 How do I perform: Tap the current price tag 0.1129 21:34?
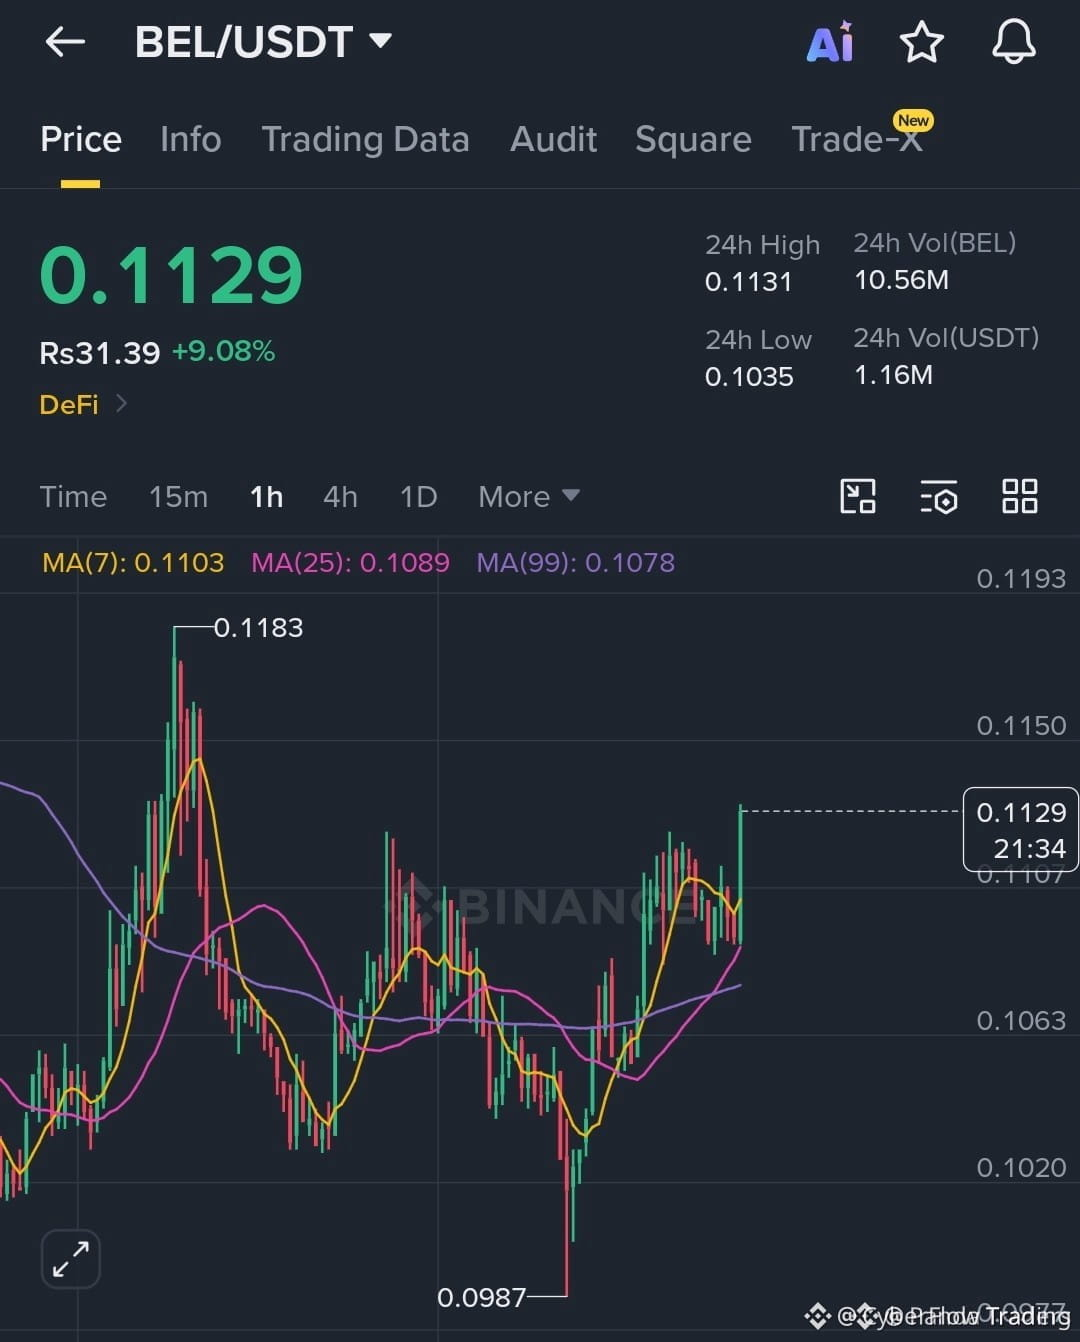pyautogui.click(x=1020, y=829)
